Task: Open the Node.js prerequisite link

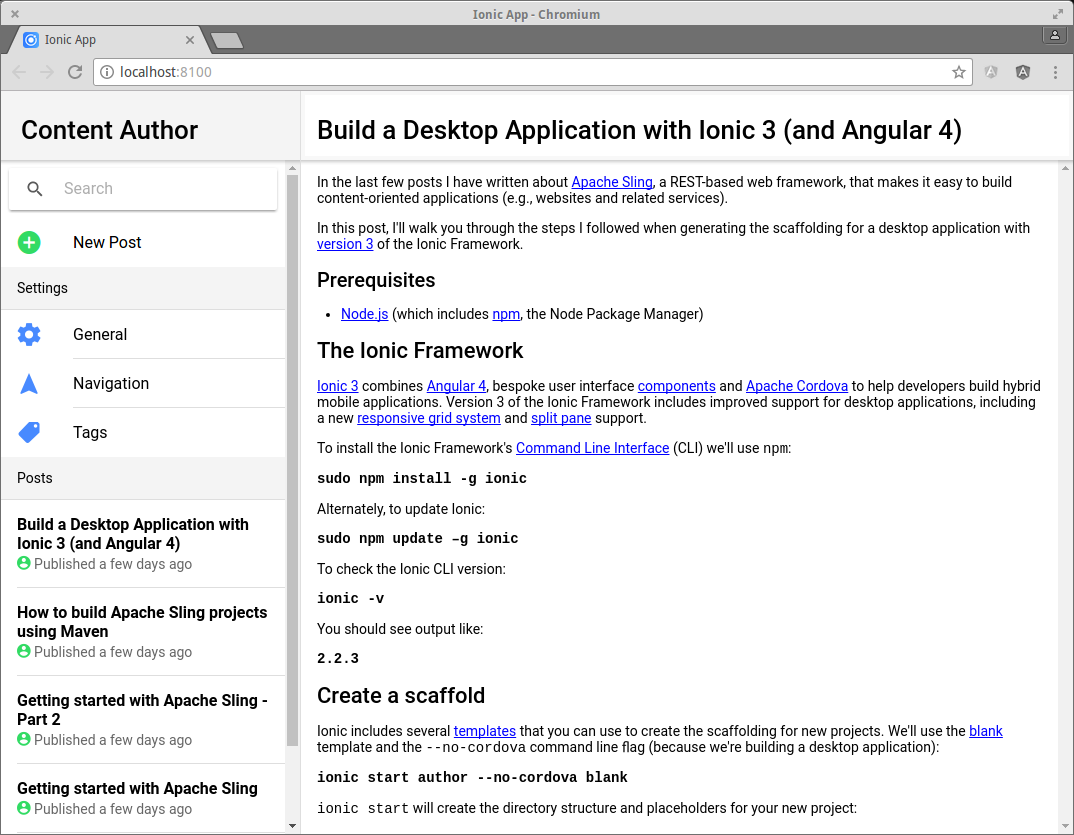Action: pos(364,314)
